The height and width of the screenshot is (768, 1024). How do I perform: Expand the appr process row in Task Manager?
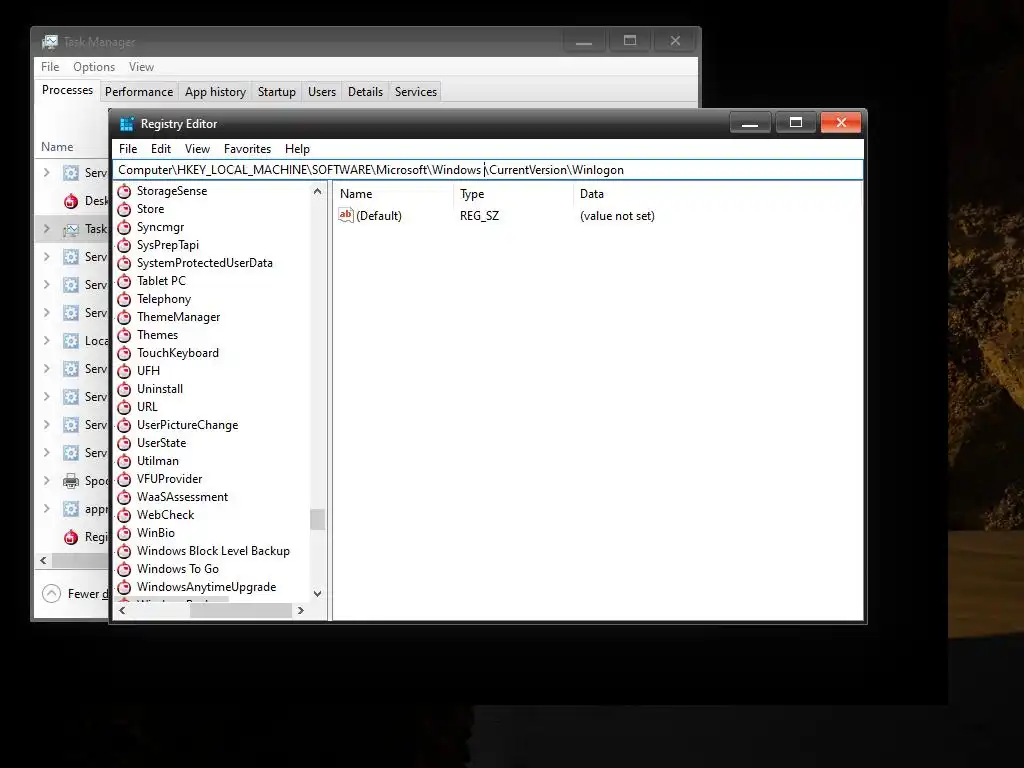(46, 508)
